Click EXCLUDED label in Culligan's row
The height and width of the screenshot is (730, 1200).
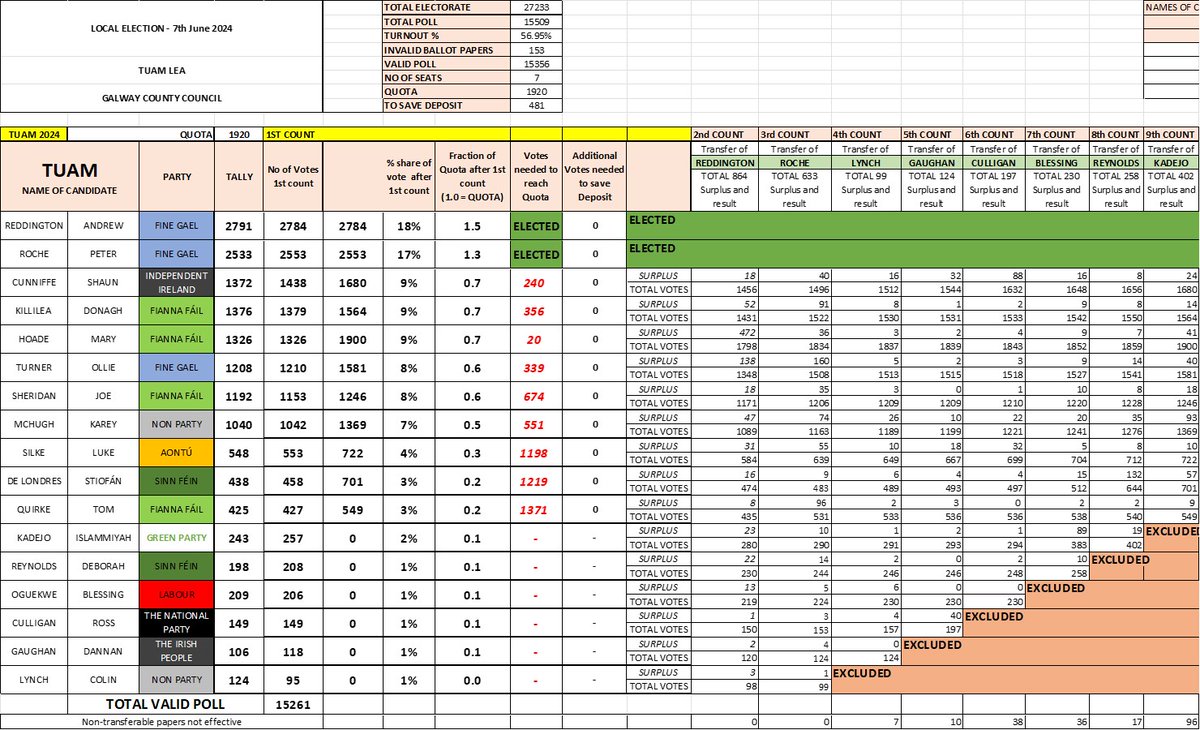pyautogui.click(x=993, y=618)
